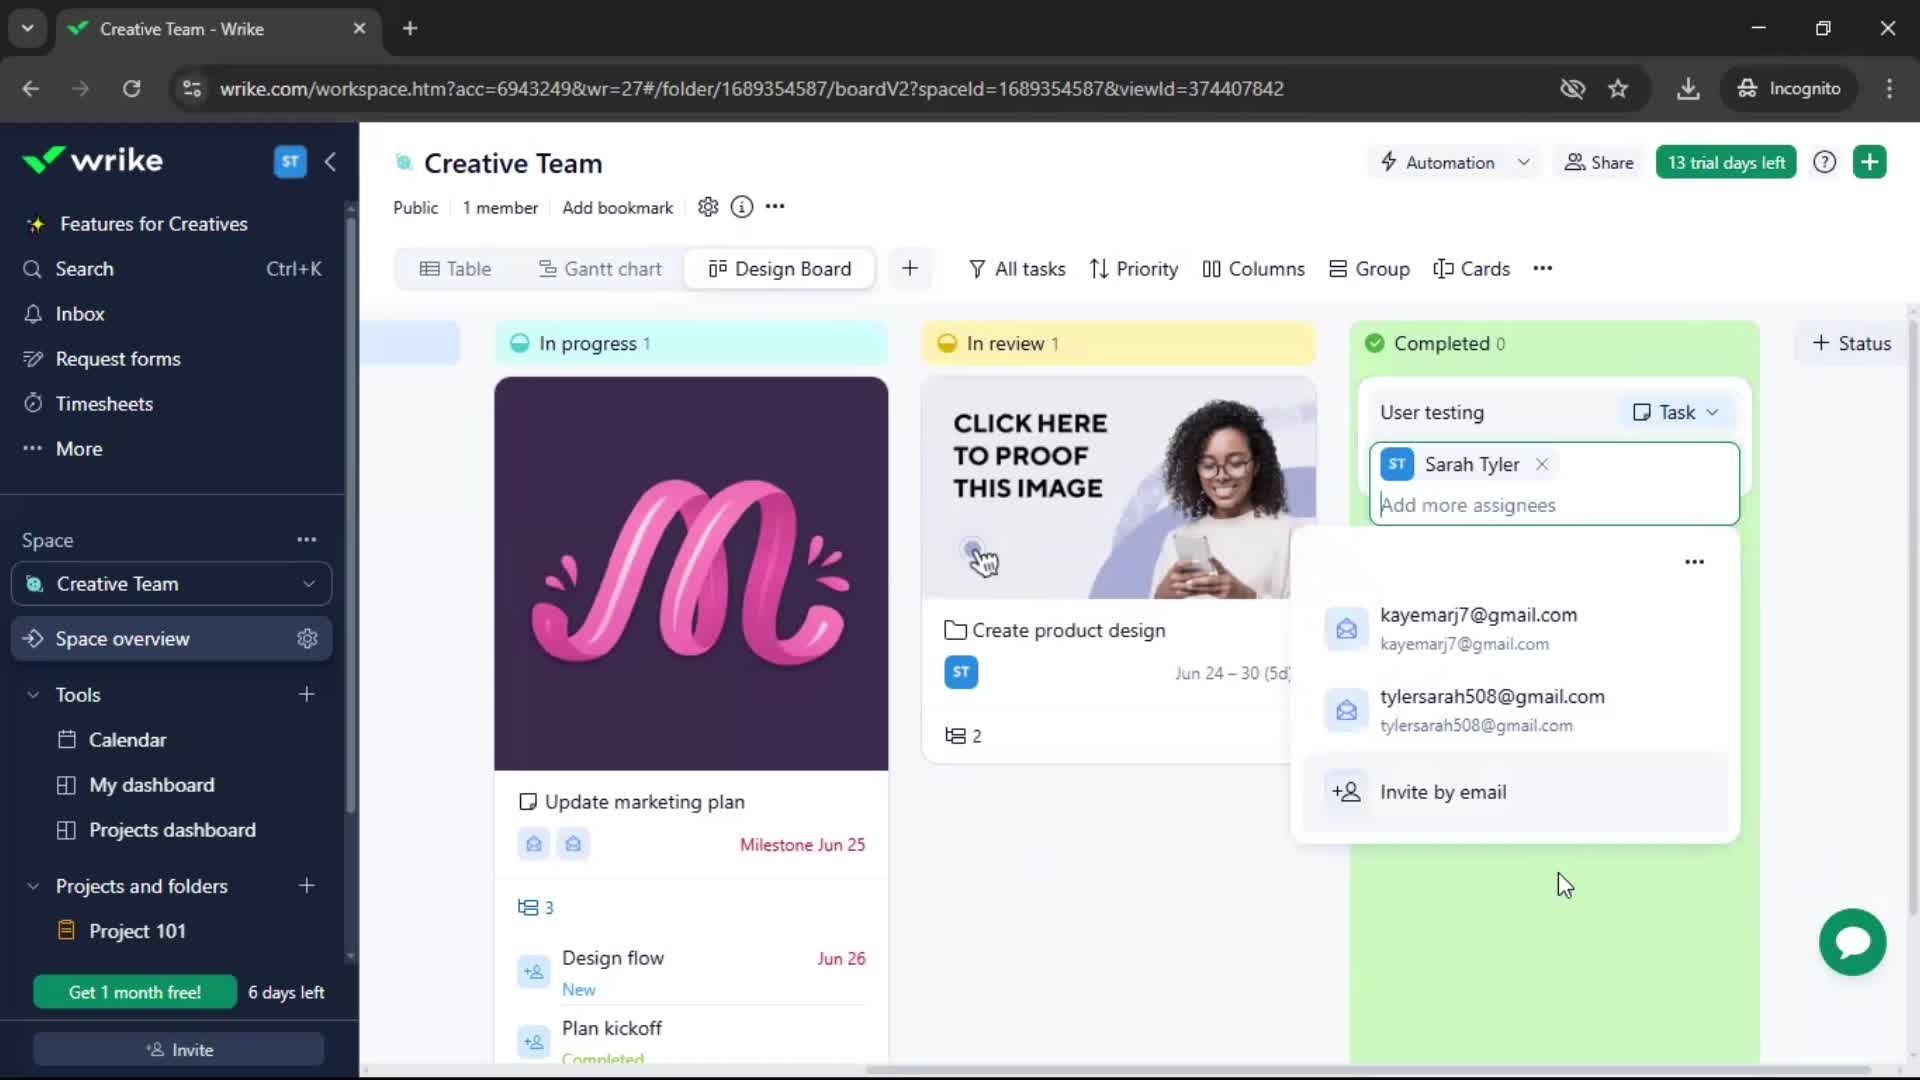The image size is (1920, 1080).
Task: Open the Priority sort option
Action: point(1134,269)
